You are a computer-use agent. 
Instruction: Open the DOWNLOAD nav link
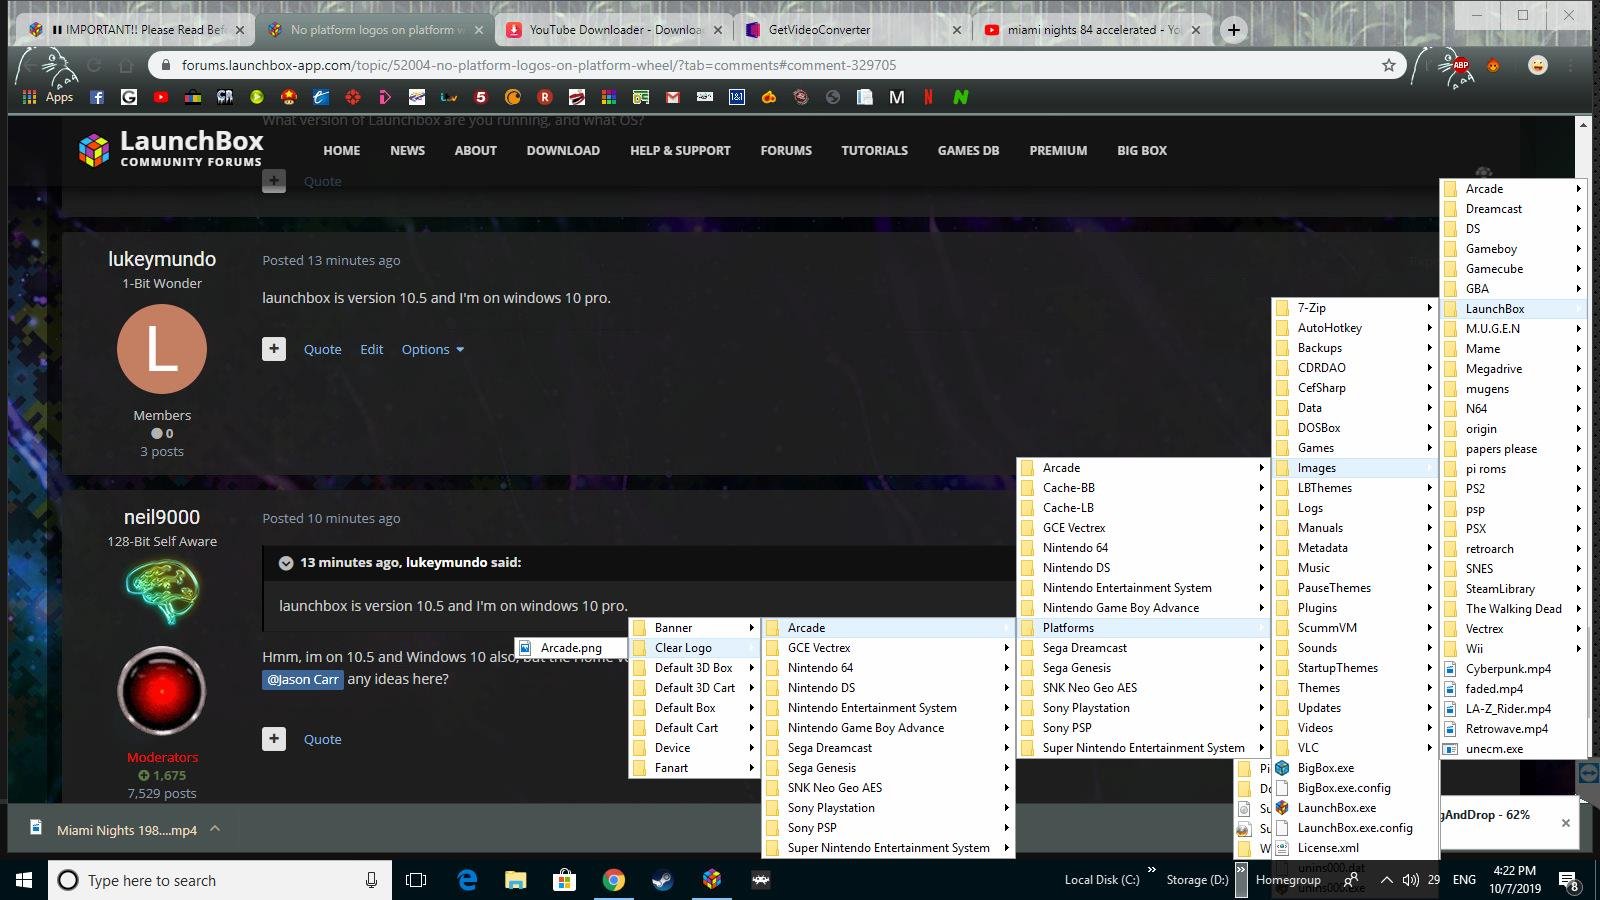(563, 150)
